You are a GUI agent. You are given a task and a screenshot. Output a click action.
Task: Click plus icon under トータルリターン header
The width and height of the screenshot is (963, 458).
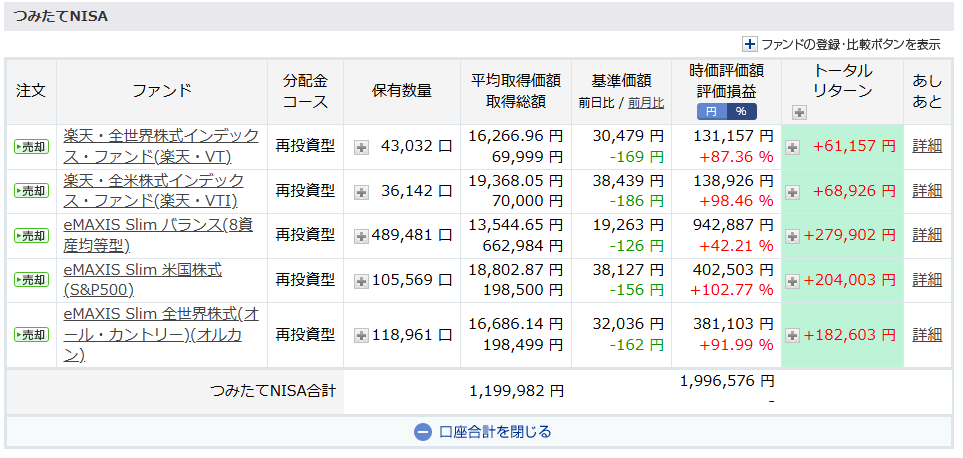point(798,113)
